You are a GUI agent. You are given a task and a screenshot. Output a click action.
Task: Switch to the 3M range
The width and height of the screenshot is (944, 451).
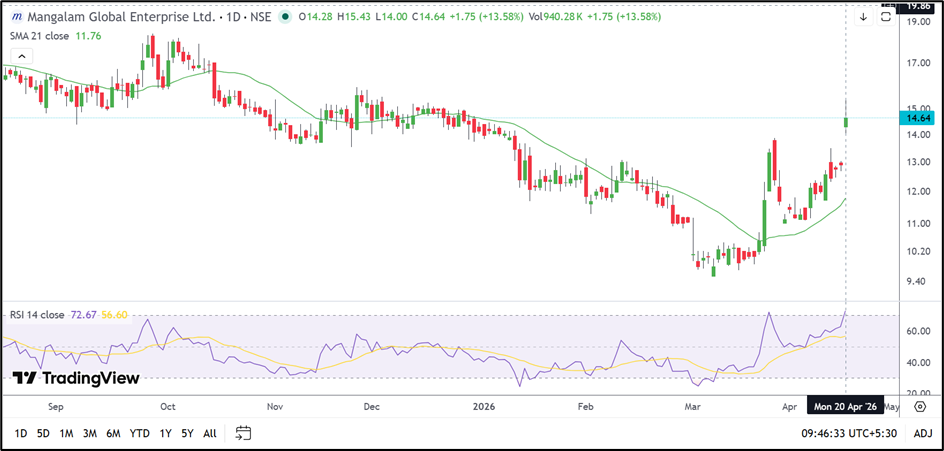tap(90, 433)
